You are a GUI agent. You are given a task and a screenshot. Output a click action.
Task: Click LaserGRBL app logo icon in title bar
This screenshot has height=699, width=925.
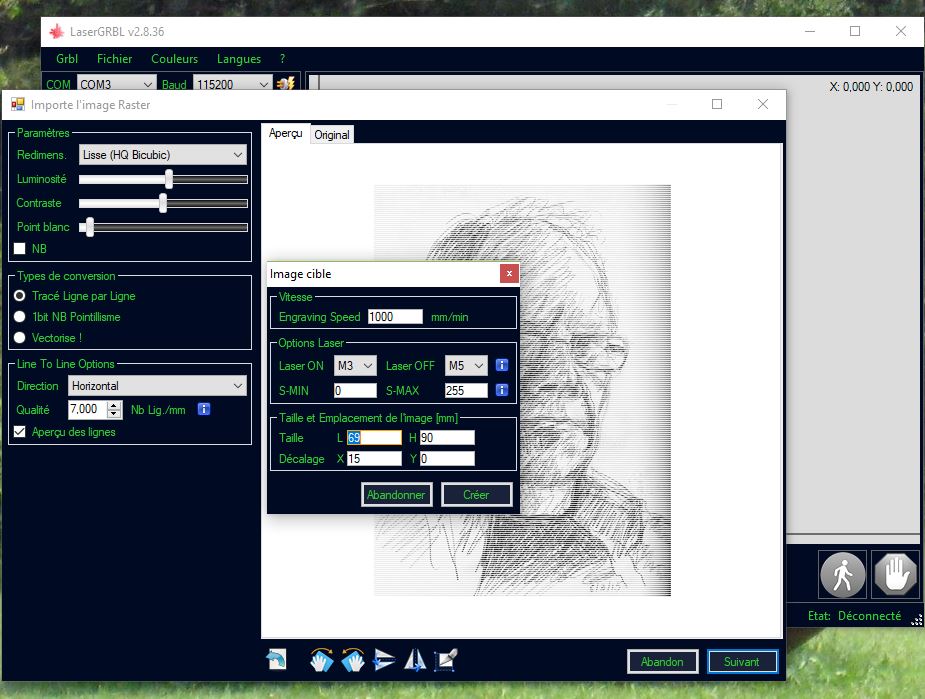pyautogui.click(x=57, y=31)
